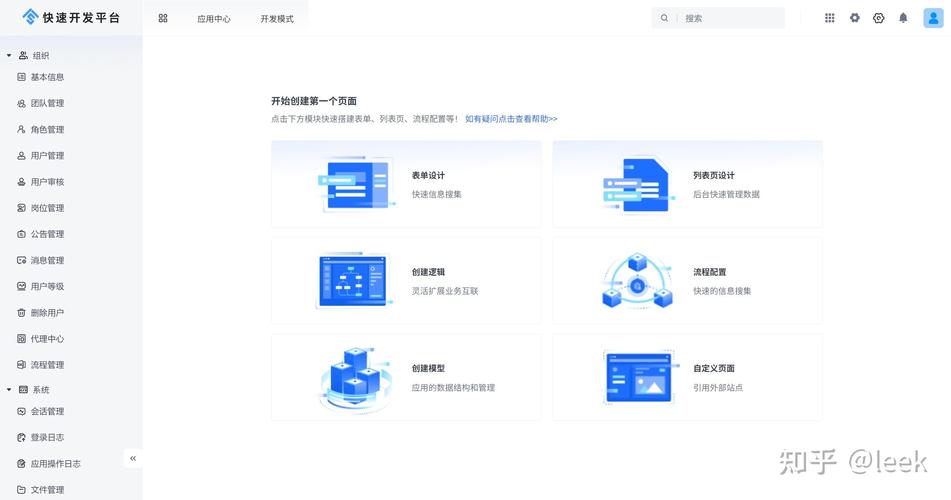The height and width of the screenshot is (500, 951).
Task: Open 代理中心 menu entry text
Action: 47,339
